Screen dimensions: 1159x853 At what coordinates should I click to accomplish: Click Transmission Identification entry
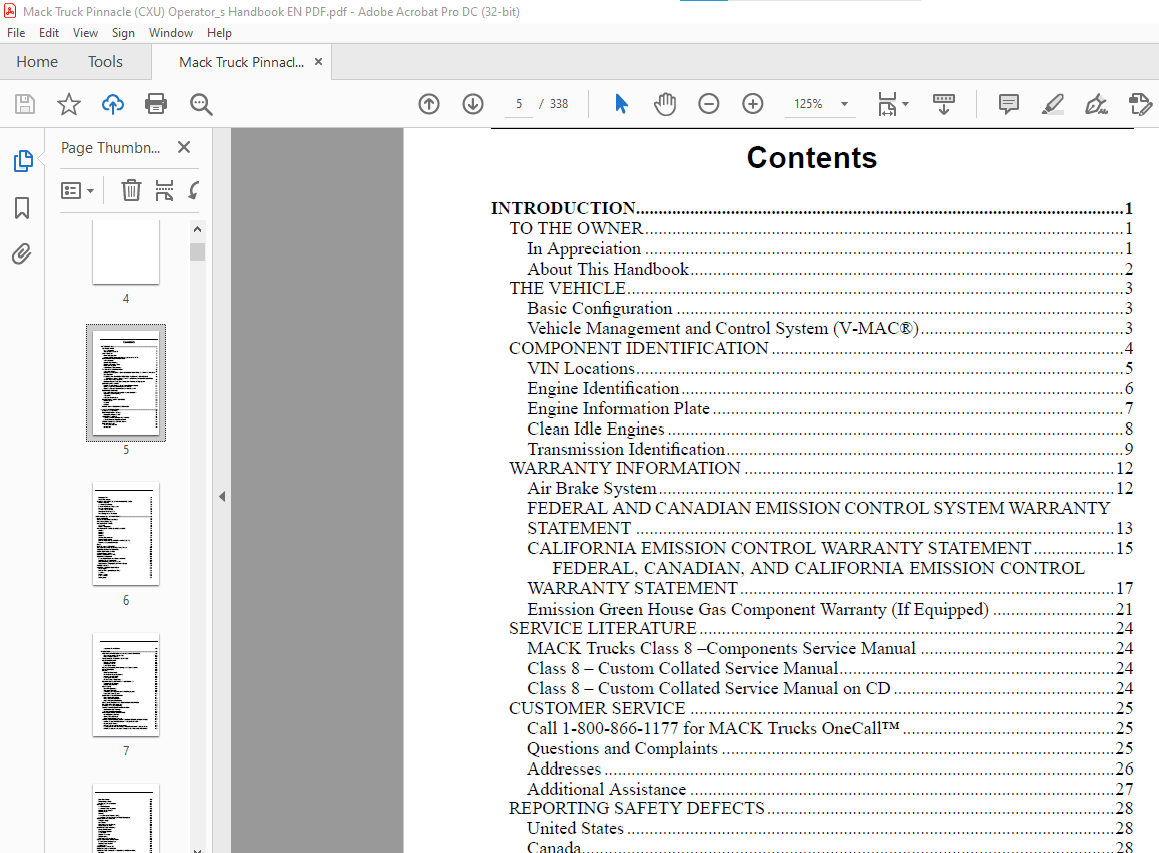830,449
